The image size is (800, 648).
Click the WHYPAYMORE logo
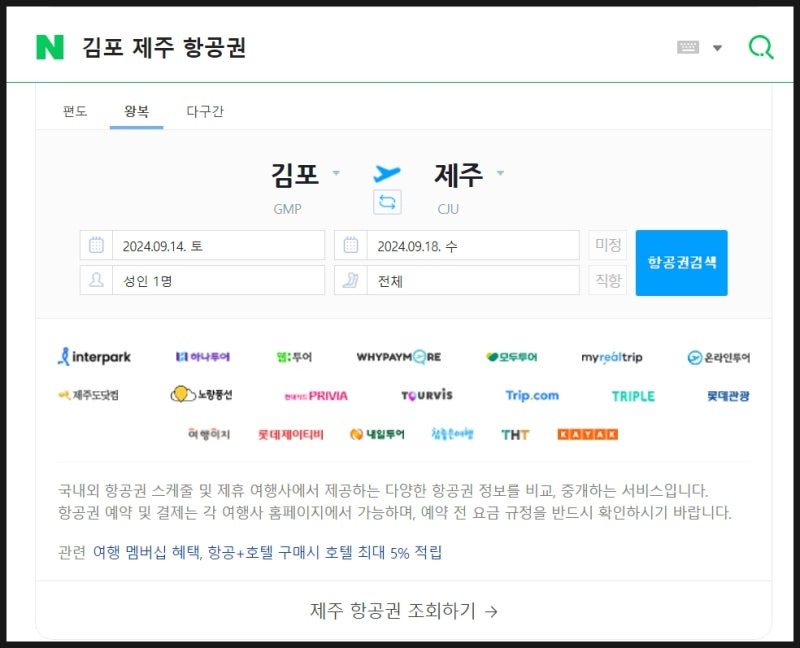(398, 357)
